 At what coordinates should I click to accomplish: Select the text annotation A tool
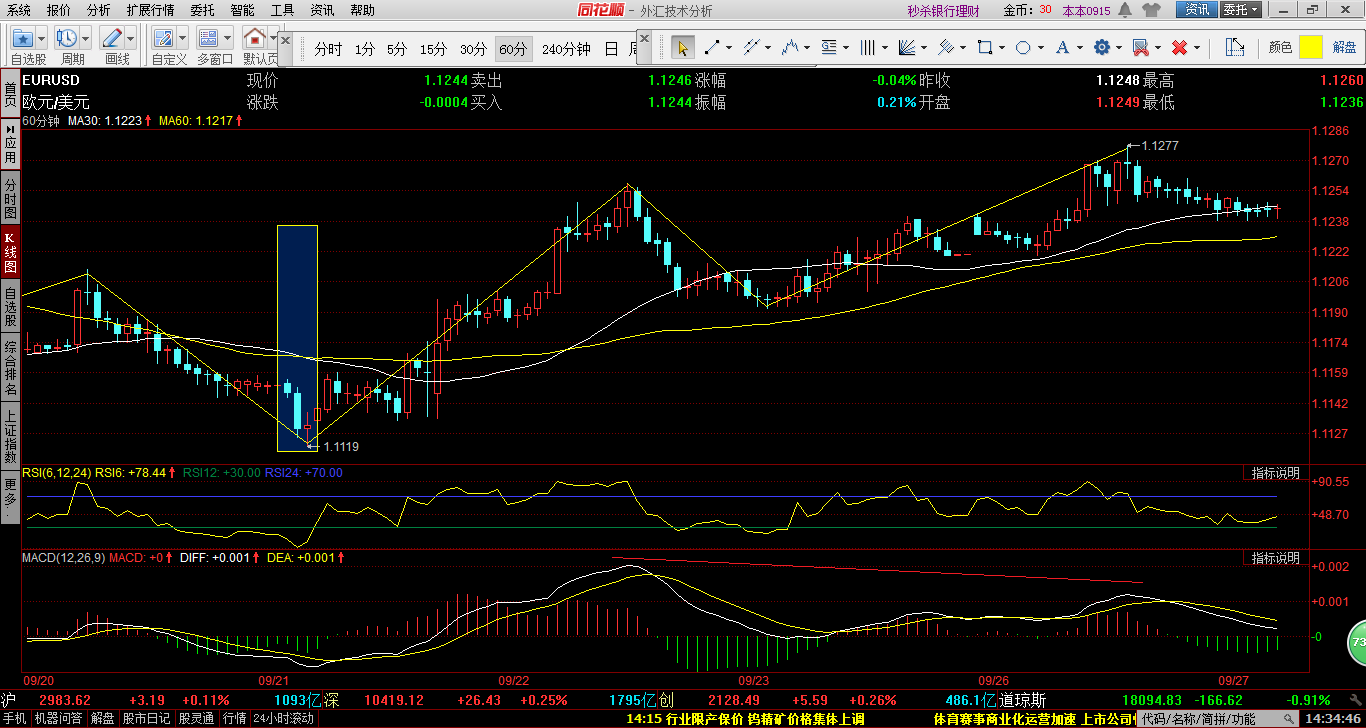tap(1062, 47)
